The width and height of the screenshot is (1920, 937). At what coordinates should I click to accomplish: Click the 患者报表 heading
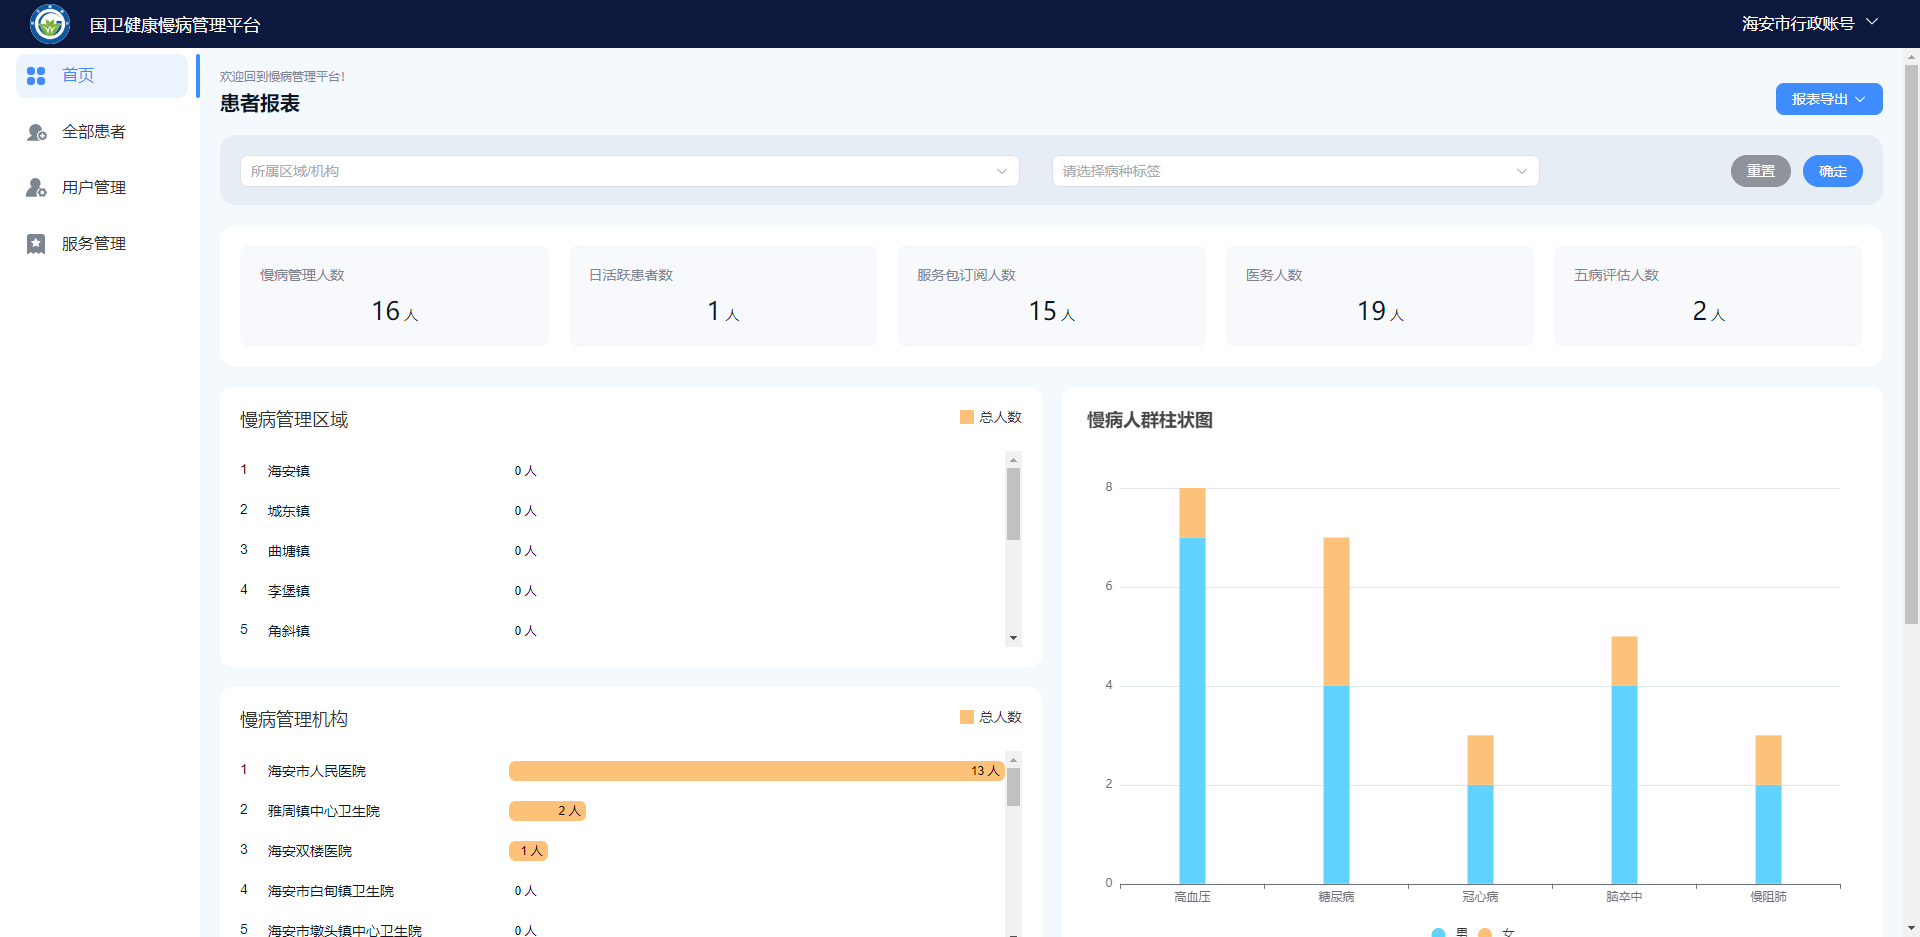(x=260, y=103)
